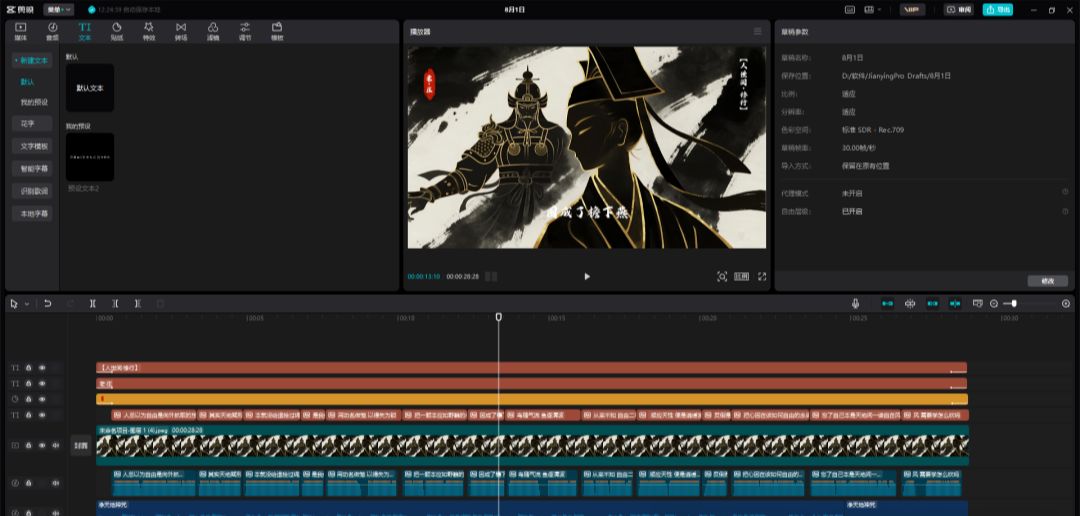Open the 菜单 dropdown in the title bar

click(x=58, y=9)
